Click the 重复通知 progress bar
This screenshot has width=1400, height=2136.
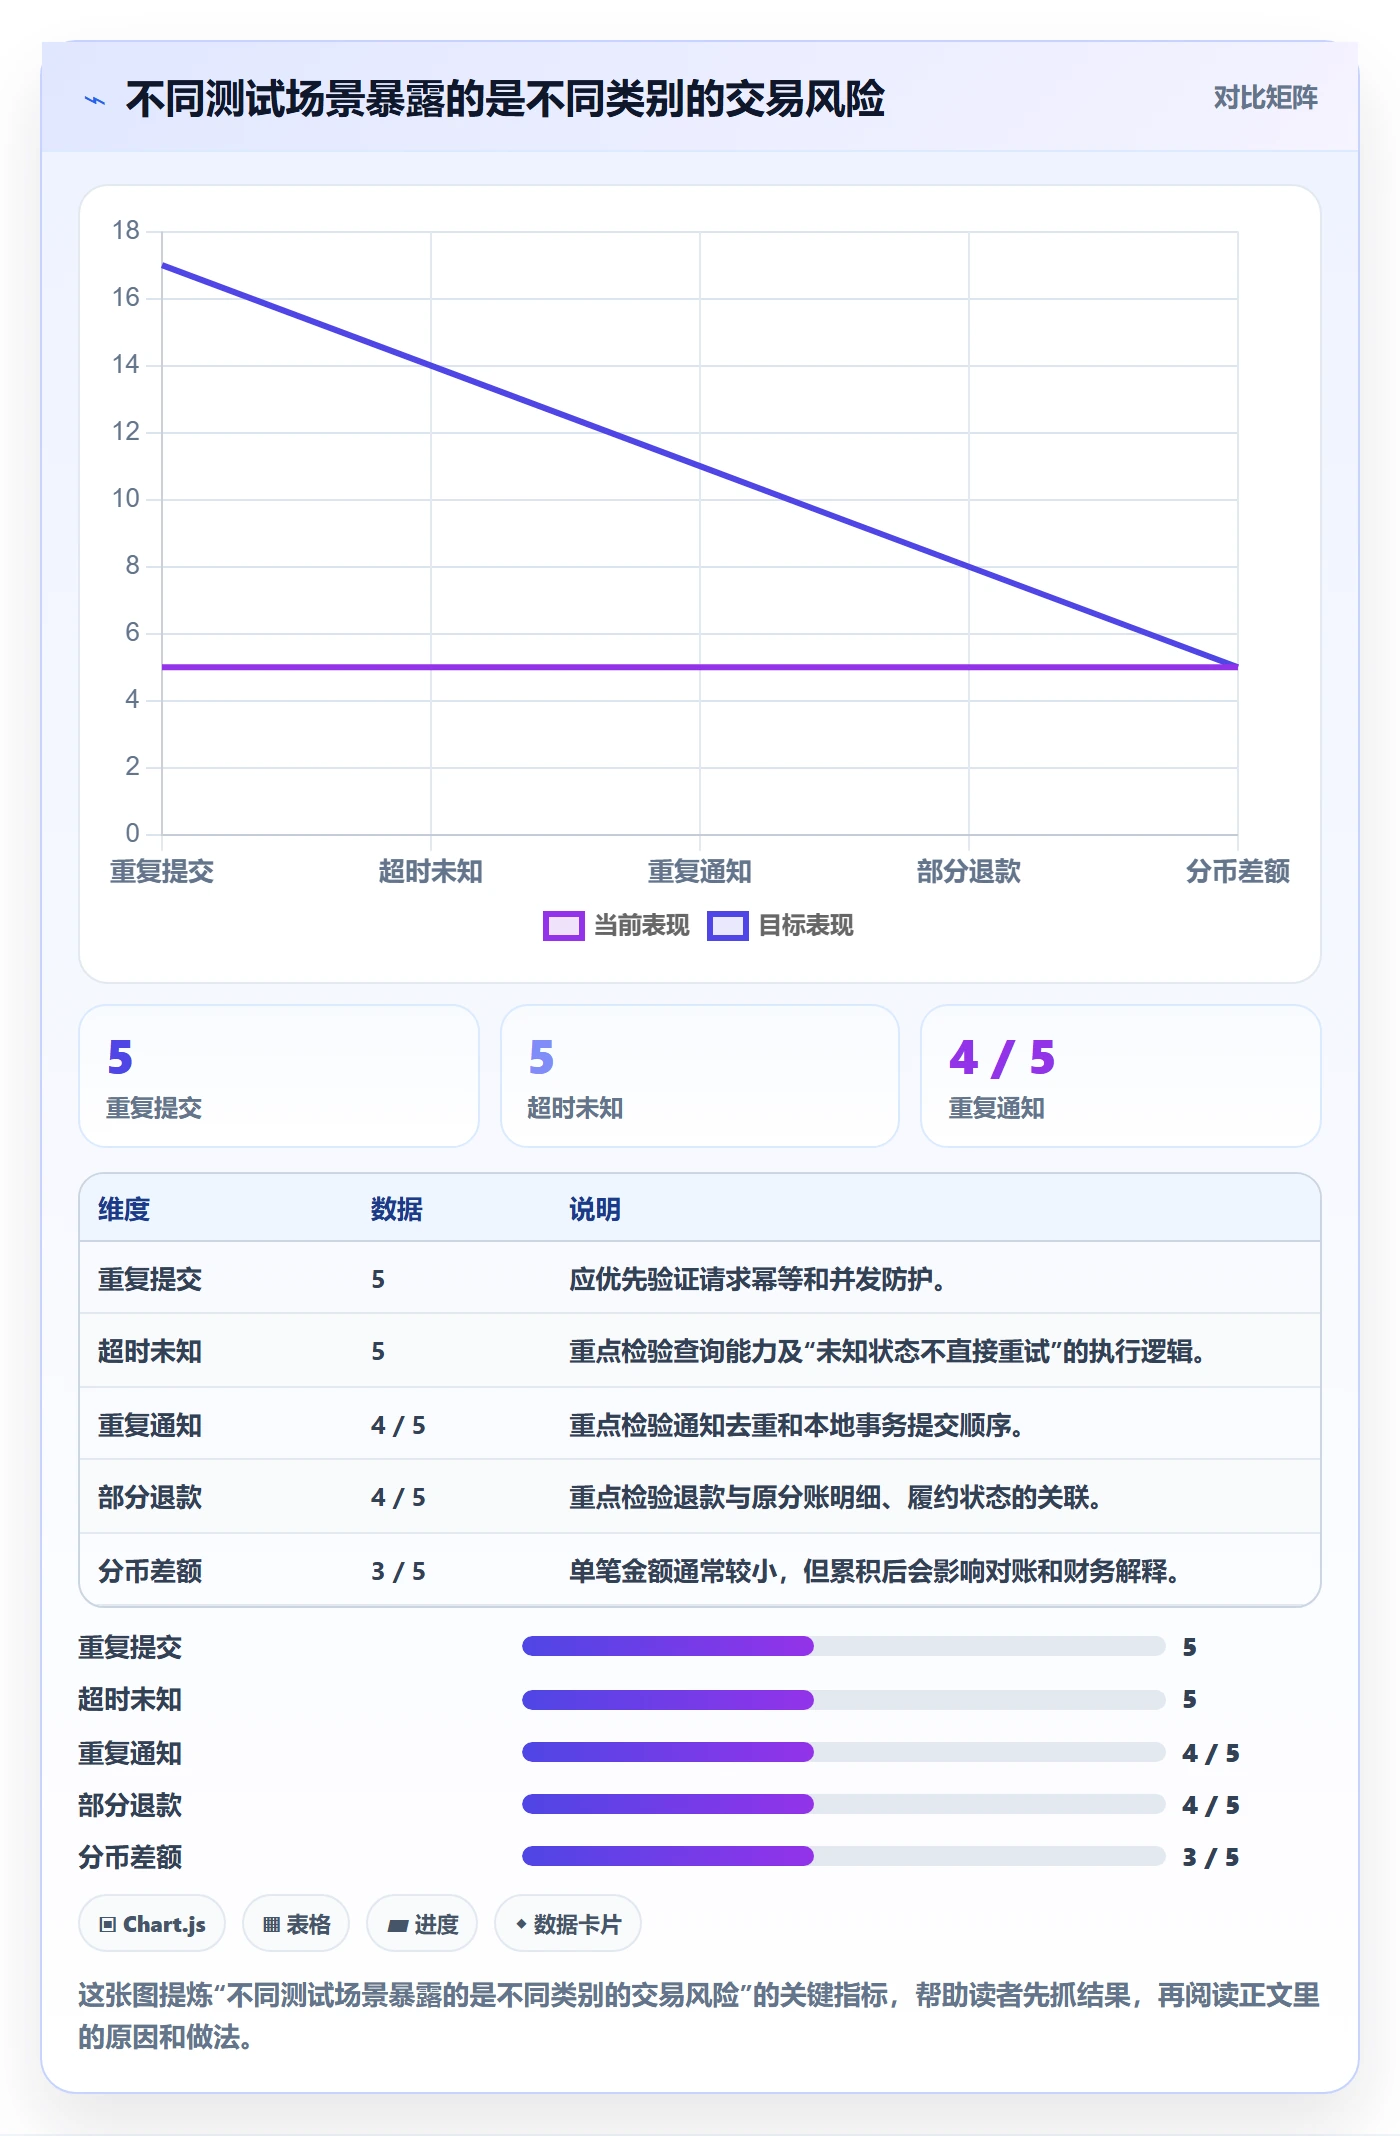pos(843,1752)
